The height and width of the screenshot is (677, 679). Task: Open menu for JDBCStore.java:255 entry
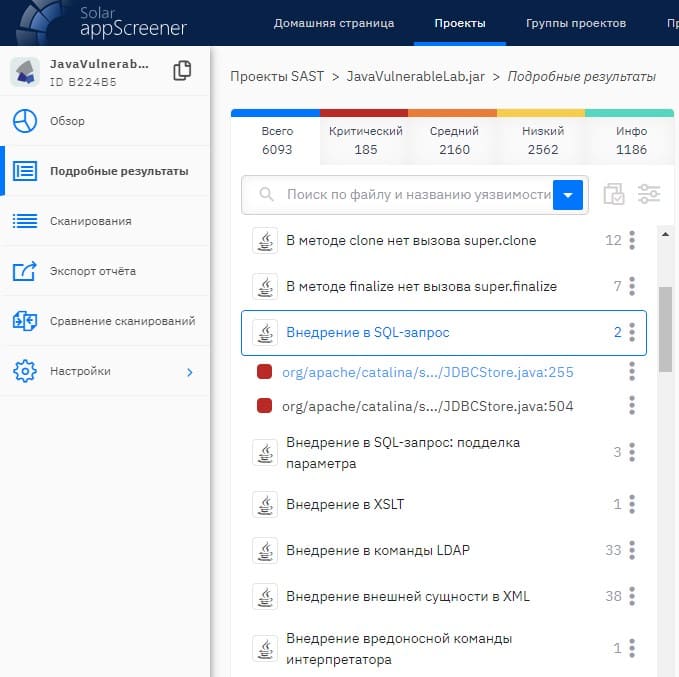pos(632,371)
